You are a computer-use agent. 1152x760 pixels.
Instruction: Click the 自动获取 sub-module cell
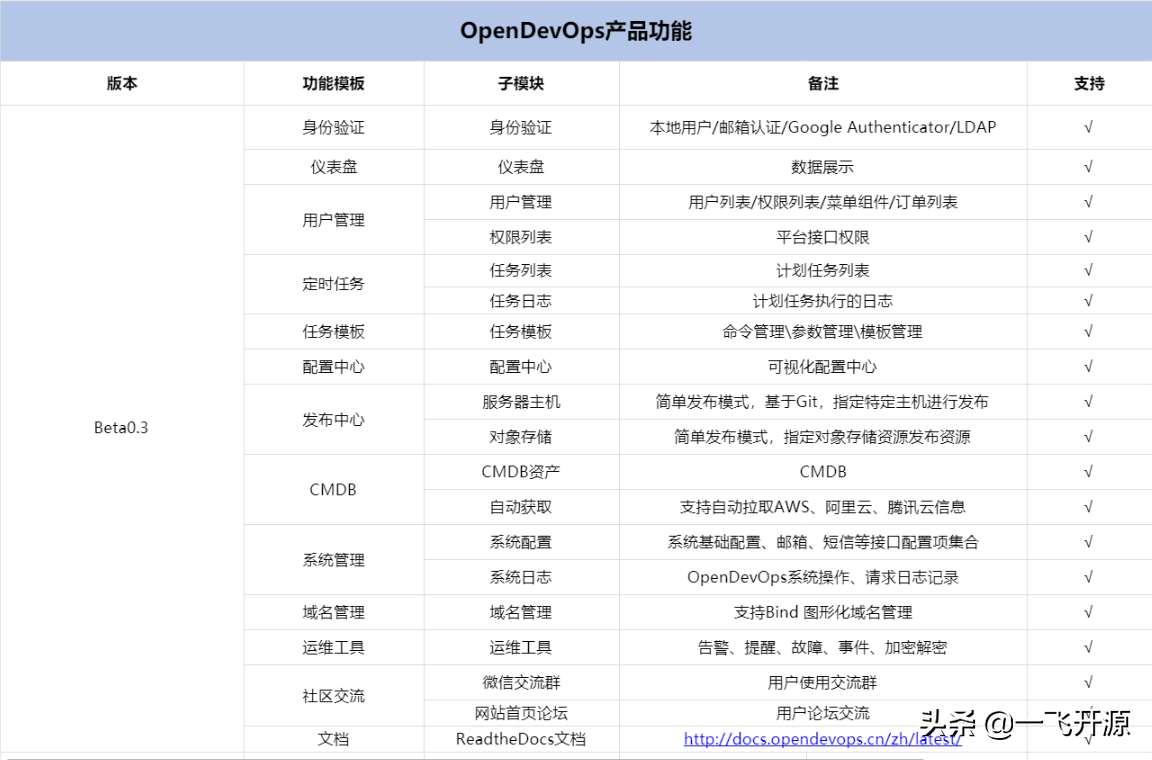pos(521,507)
